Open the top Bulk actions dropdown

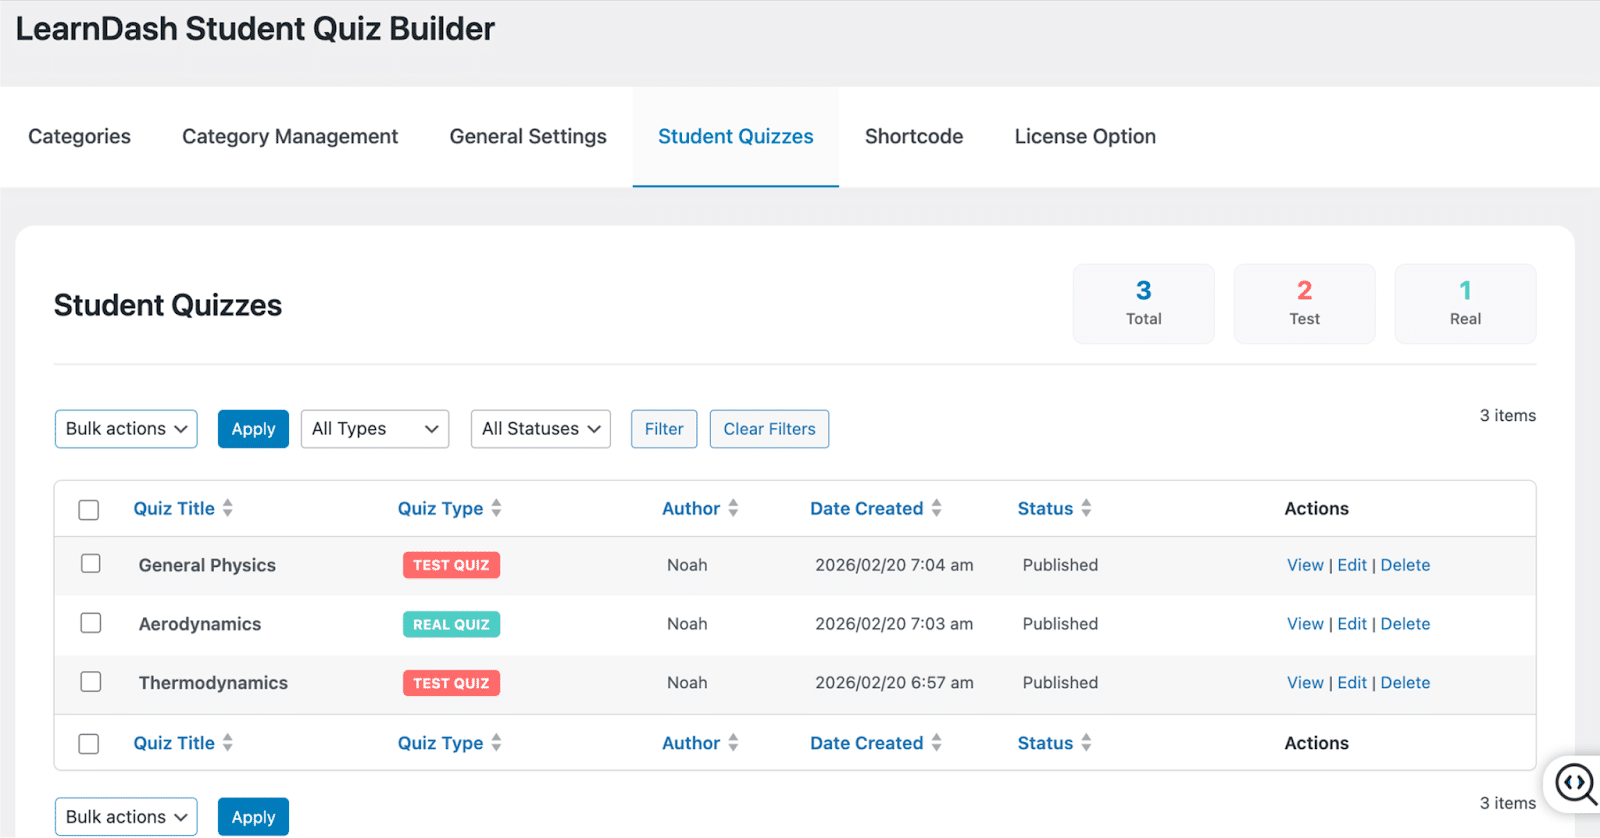pyautogui.click(x=126, y=429)
